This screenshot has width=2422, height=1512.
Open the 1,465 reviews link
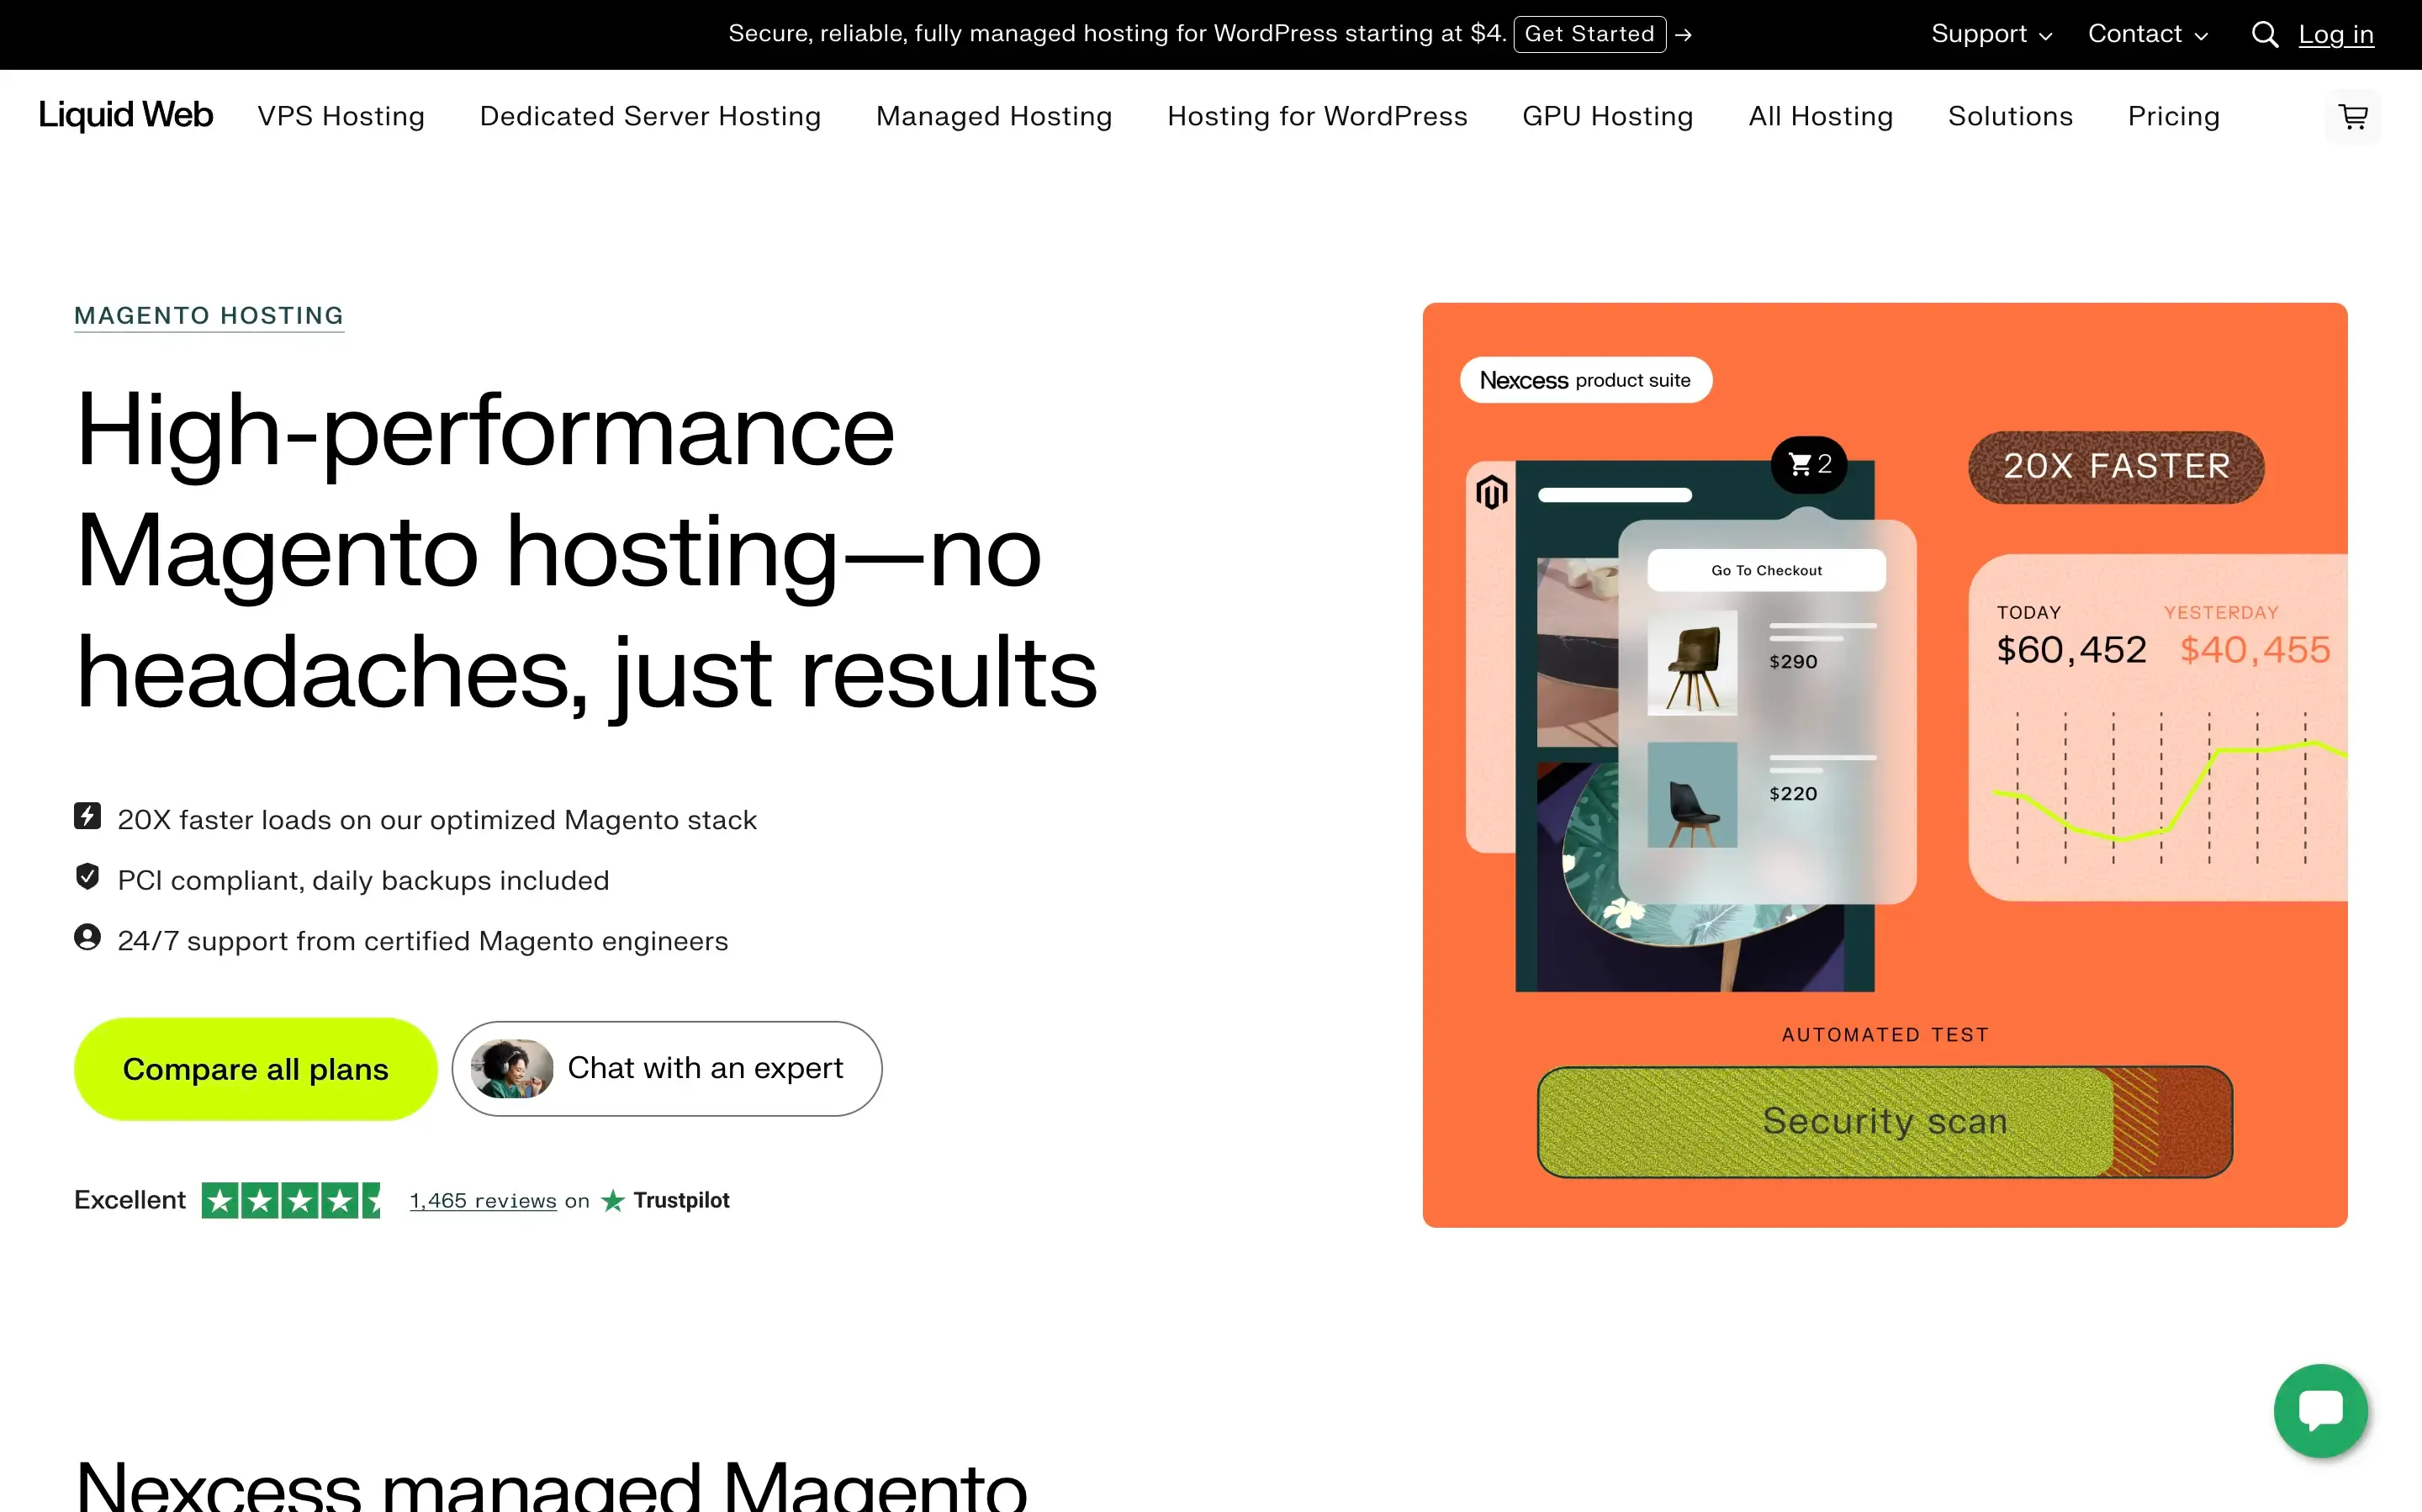pyautogui.click(x=483, y=1200)
